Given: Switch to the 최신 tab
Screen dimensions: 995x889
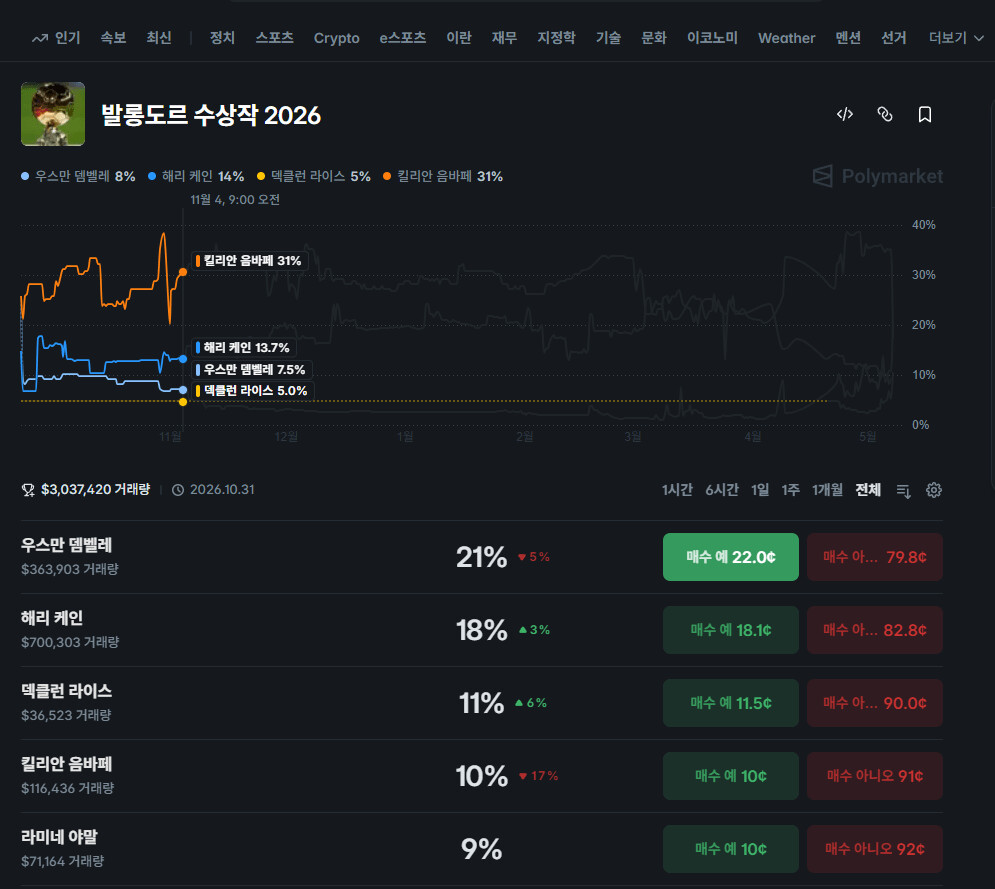Looking at the screenshot, I should point(159,38).
